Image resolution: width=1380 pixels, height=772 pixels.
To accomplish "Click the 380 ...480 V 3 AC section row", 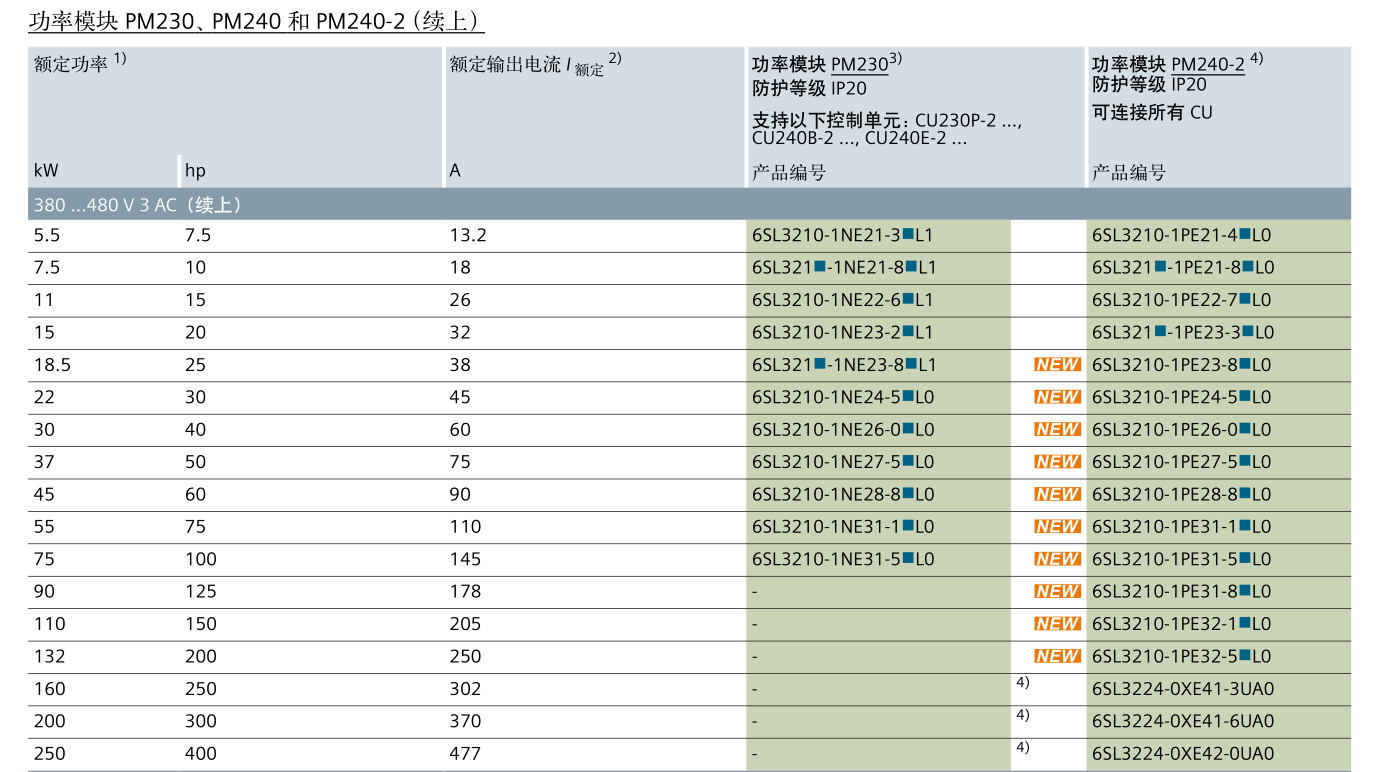I will click(689, 204).
